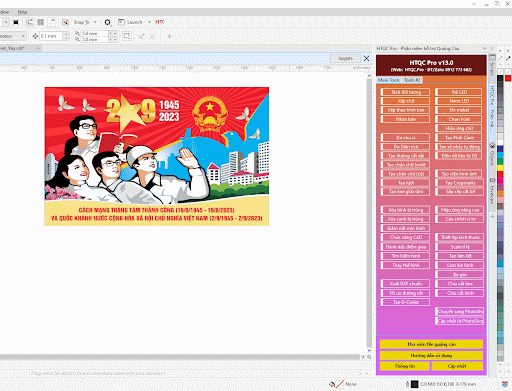Click the red HTX toolbar icon
Viewport: 512px width, 391px height.
coord(159,22)
